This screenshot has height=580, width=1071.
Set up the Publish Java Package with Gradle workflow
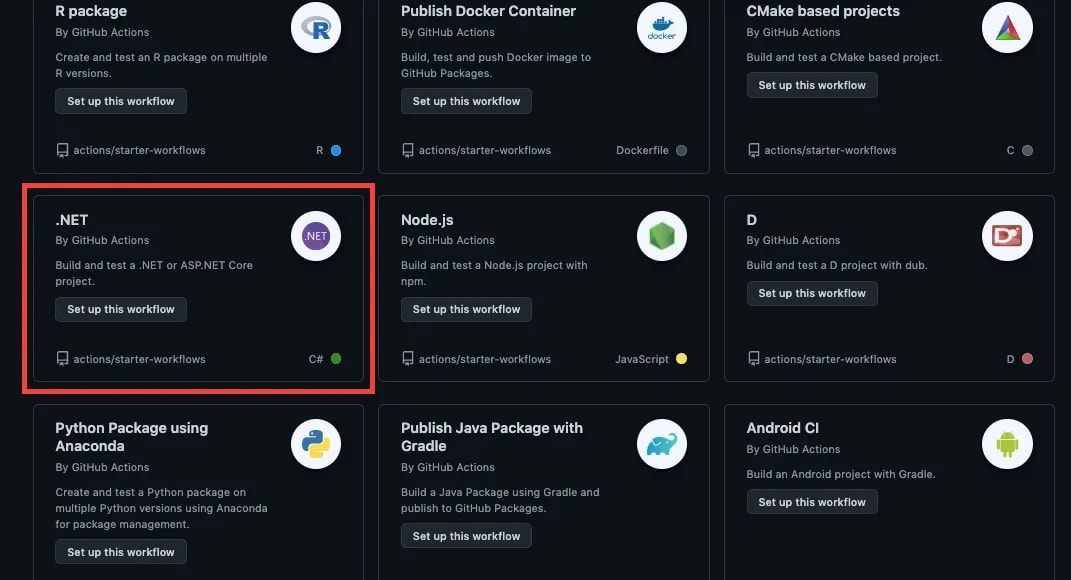click(467, 536)
